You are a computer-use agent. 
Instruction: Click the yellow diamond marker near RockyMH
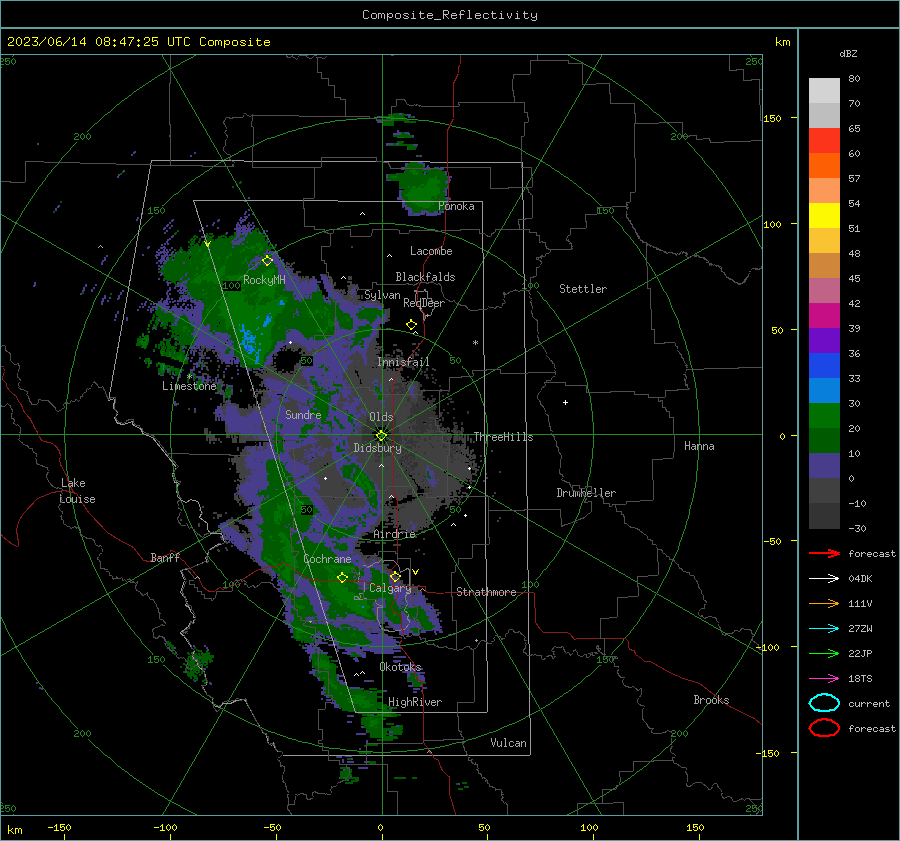(267, 261)
